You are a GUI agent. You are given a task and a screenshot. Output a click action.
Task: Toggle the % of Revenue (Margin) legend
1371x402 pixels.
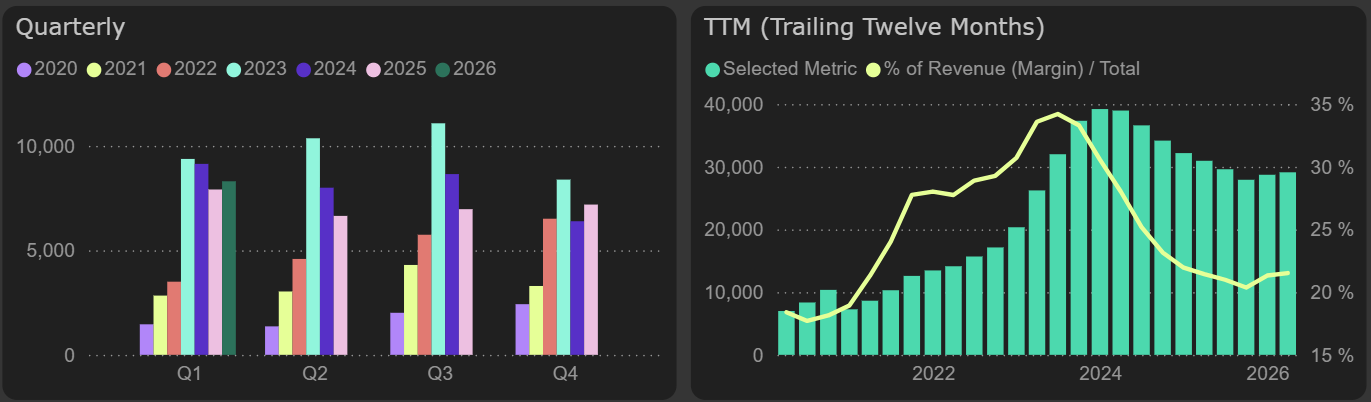(1011, 69)
